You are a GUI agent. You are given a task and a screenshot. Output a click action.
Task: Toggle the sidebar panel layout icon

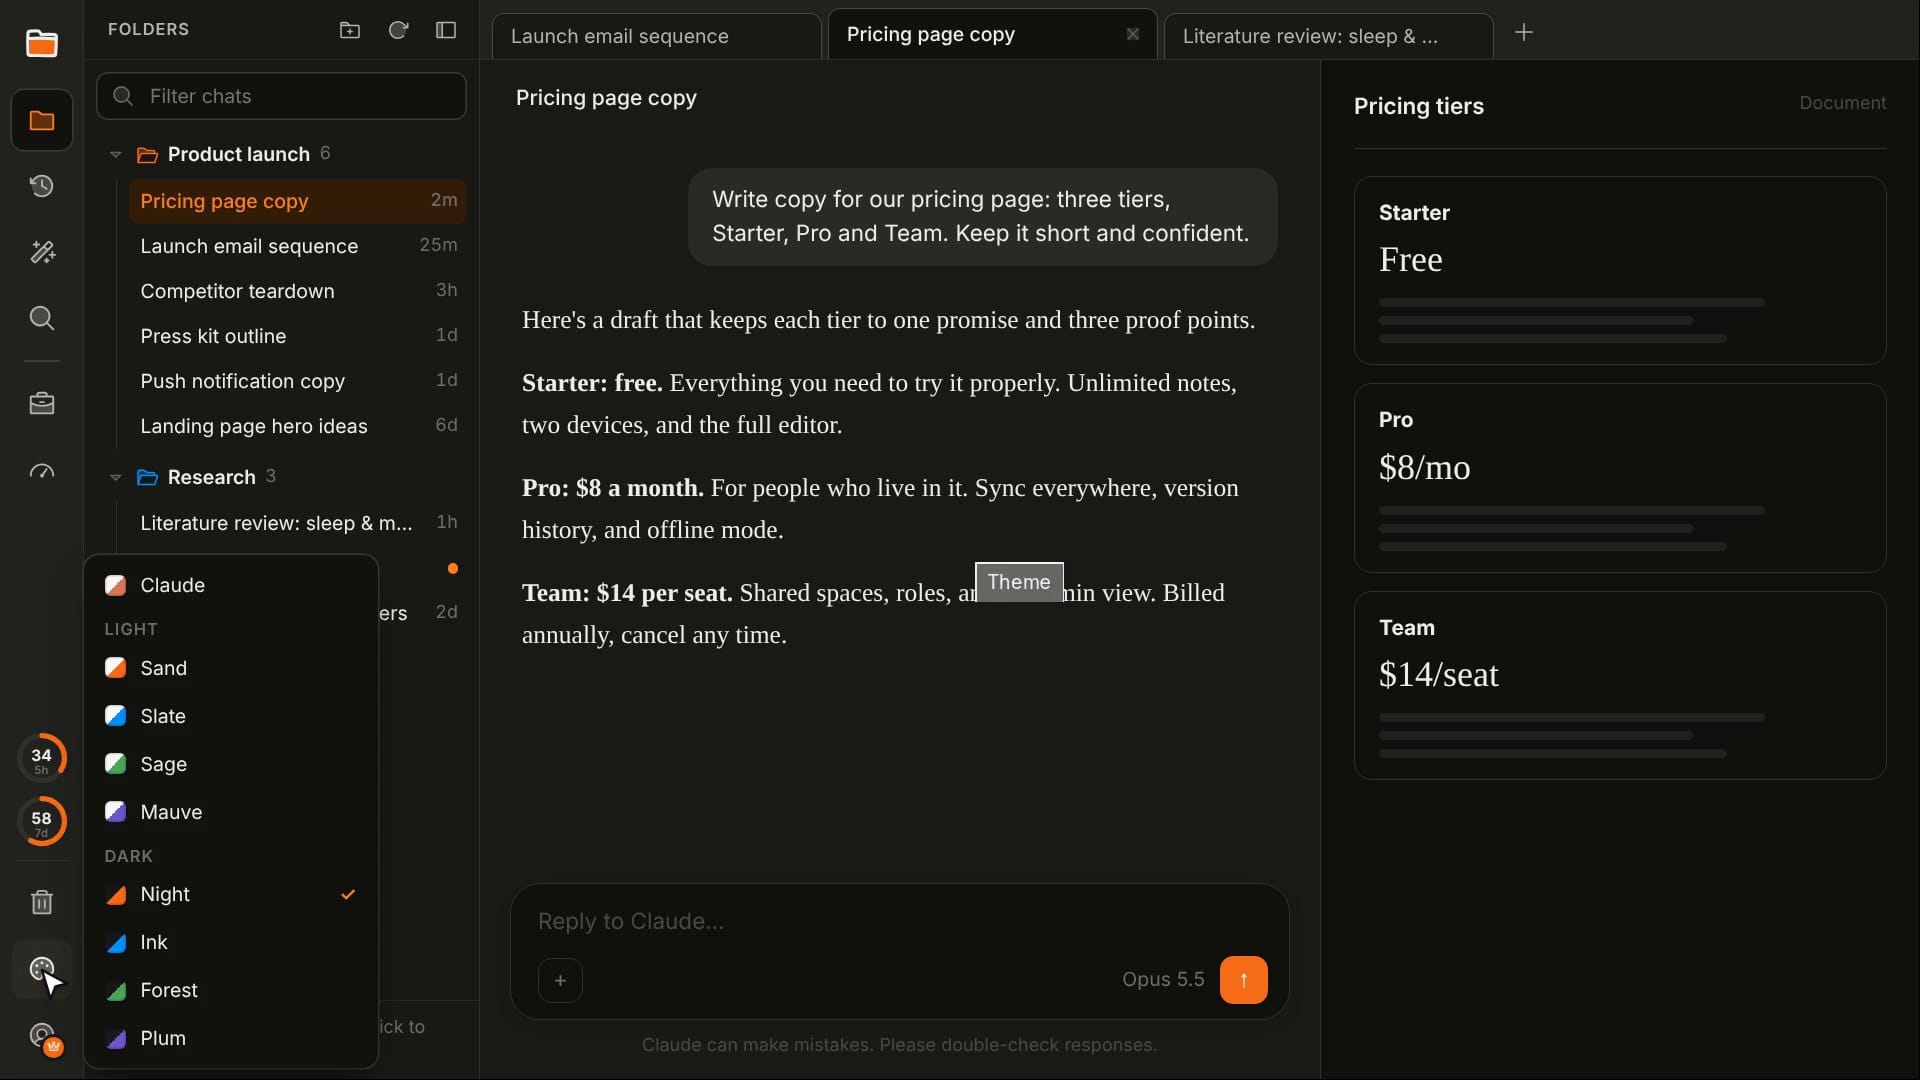tap(446, 30)
